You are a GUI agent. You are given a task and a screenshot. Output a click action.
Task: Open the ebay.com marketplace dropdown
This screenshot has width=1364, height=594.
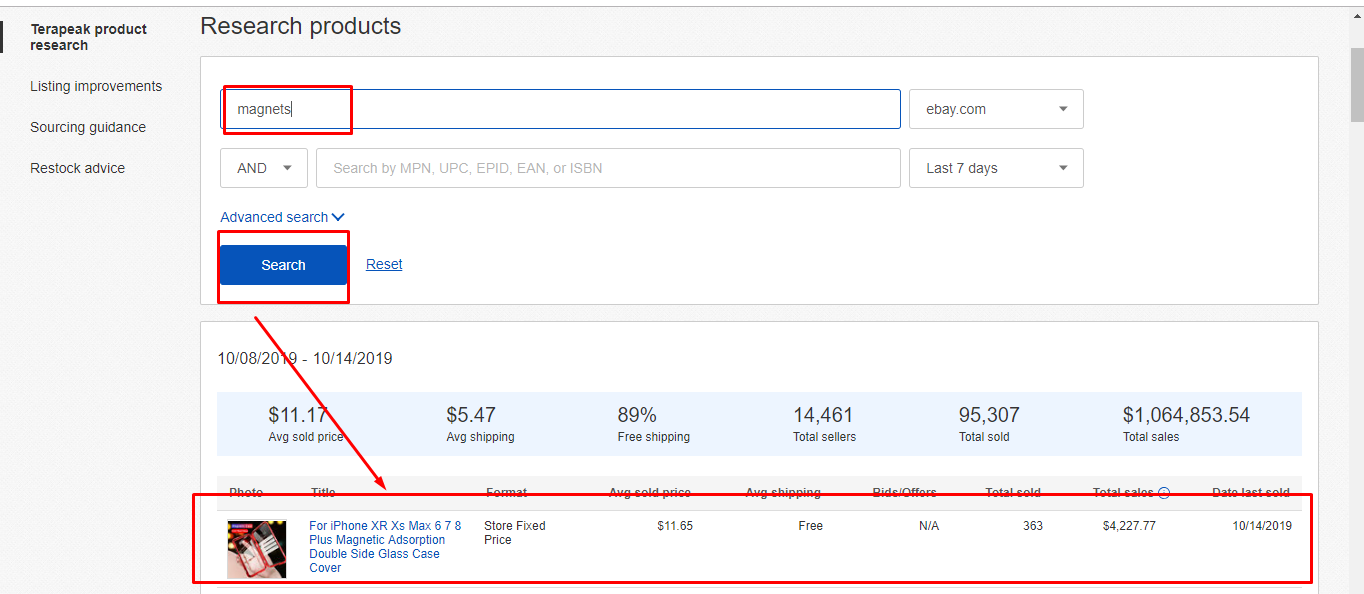995,109
